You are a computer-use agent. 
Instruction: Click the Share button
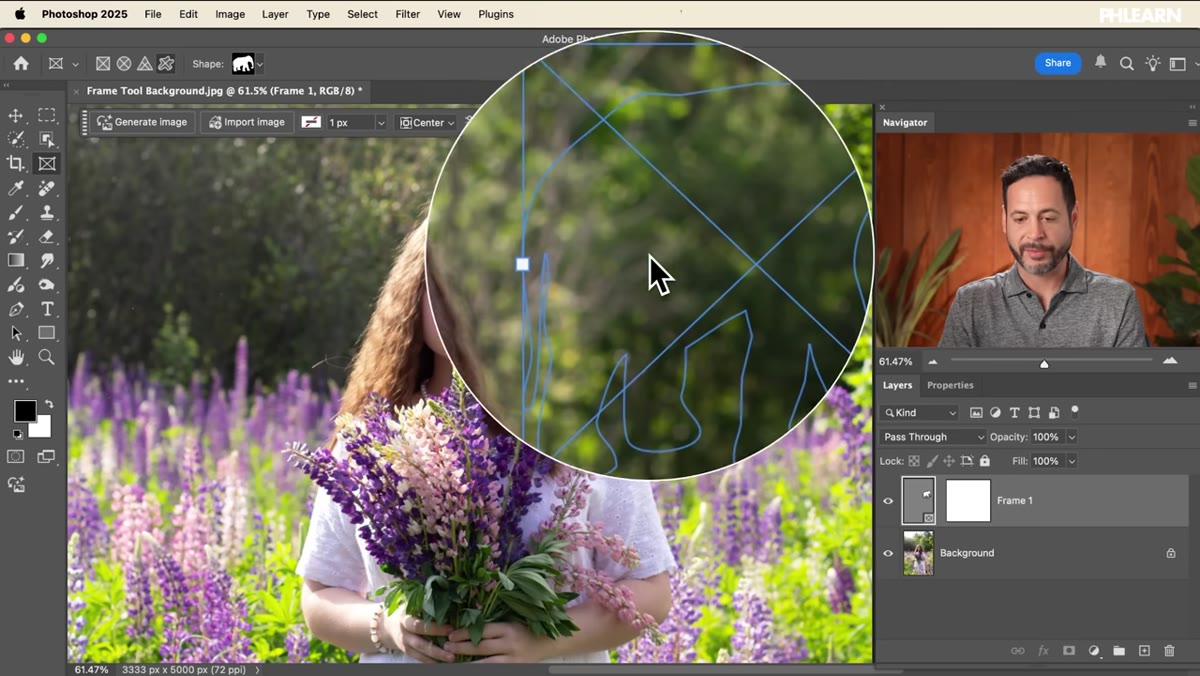(1057, 63)
